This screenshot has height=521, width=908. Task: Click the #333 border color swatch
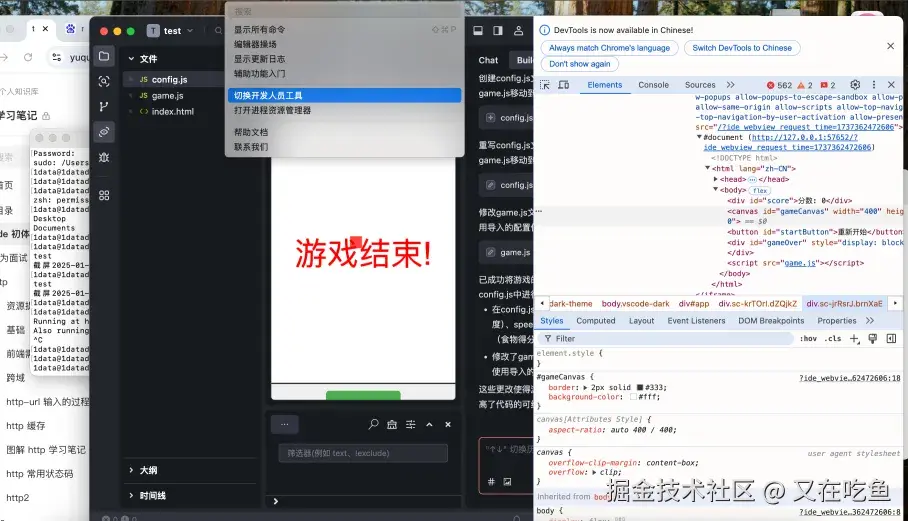[x=640, y=388]
